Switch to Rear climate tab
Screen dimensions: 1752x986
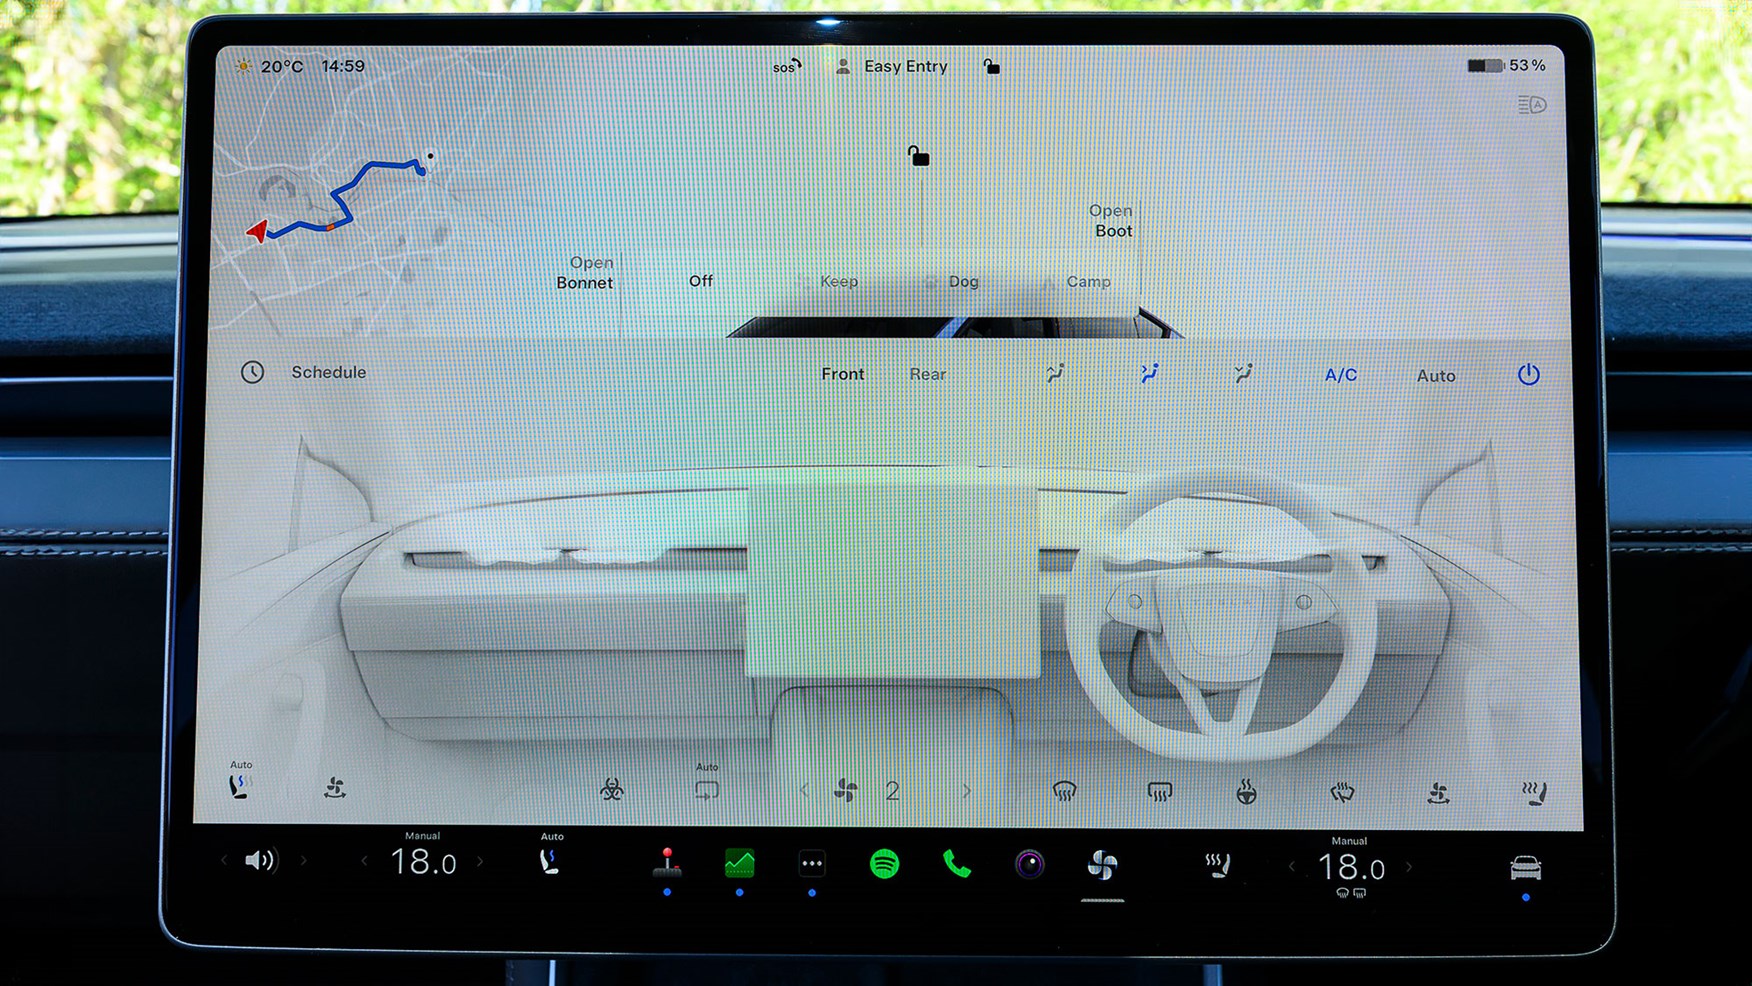tap(927, 374)
